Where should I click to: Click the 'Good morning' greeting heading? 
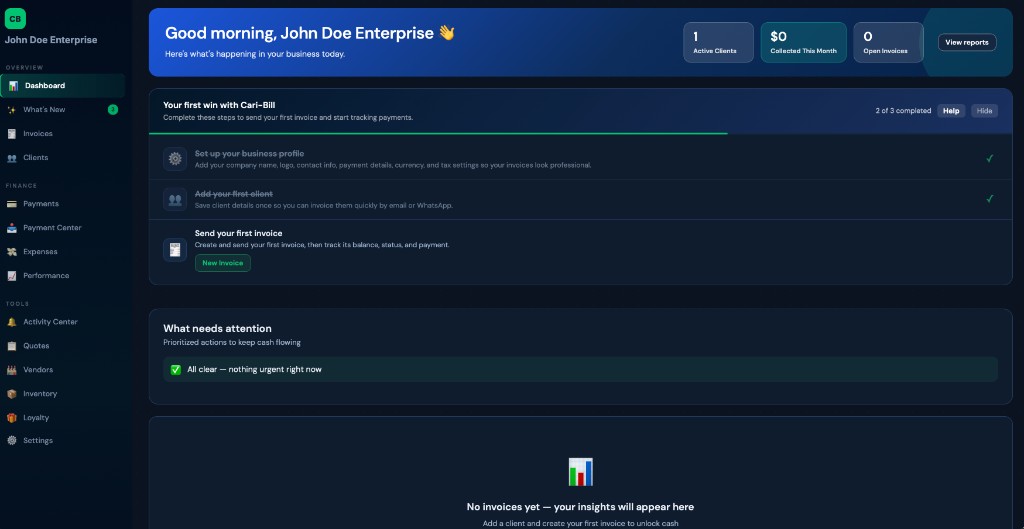(310, 33)
